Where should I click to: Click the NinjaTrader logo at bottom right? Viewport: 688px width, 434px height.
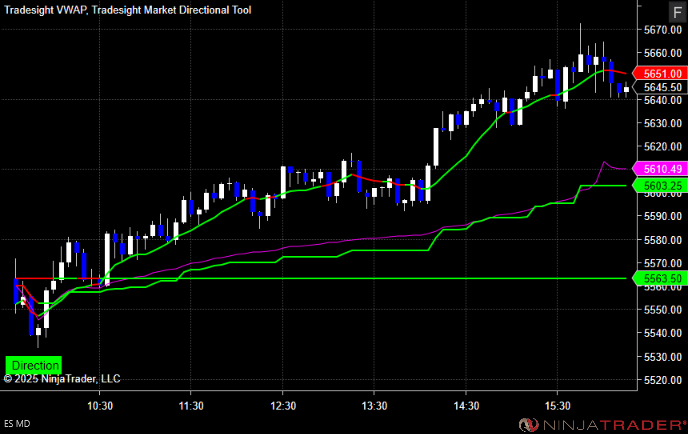click(602, 424)
